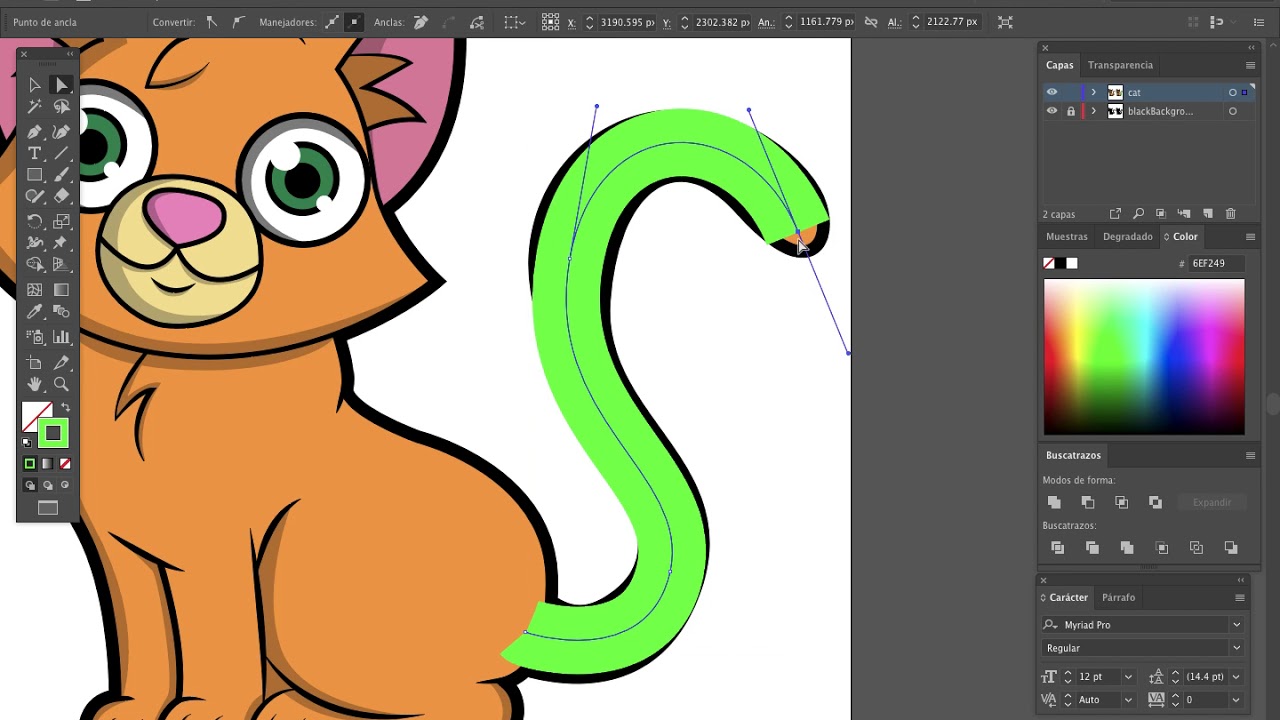Open the tracking value dropdown
1280x720 pixels.
click(1236, 700)
